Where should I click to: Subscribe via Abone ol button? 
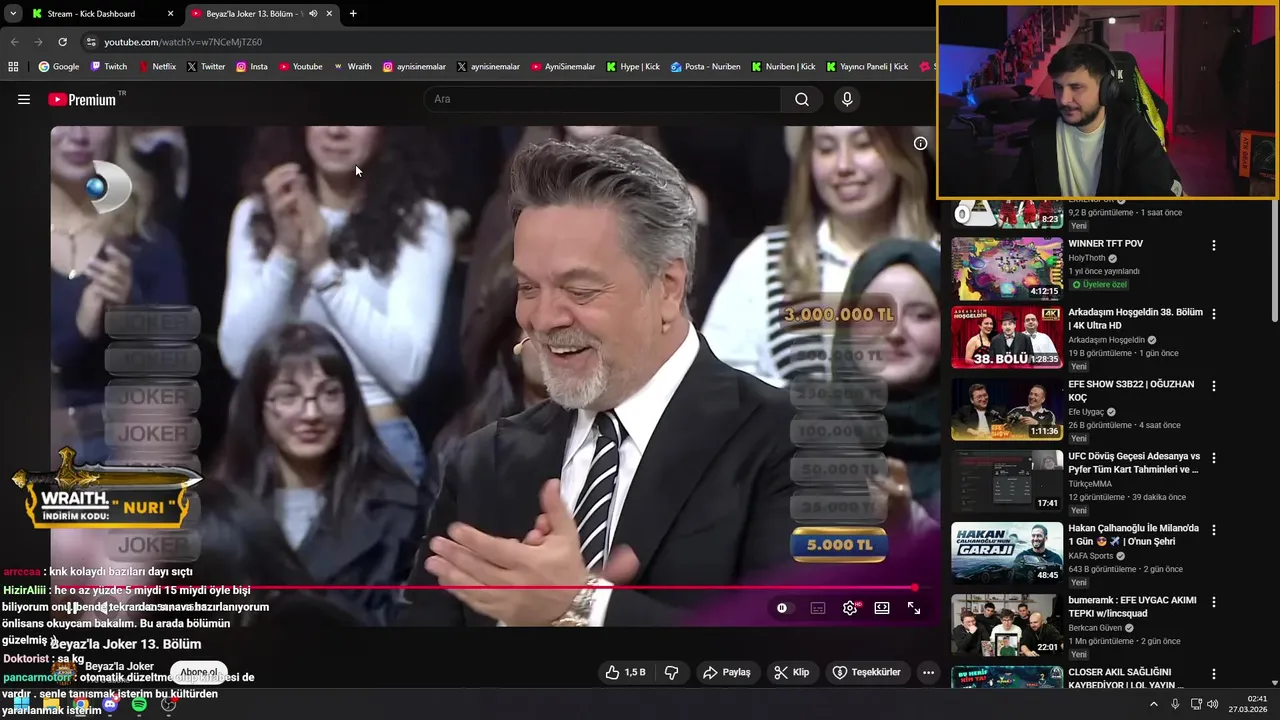point(199,672)
